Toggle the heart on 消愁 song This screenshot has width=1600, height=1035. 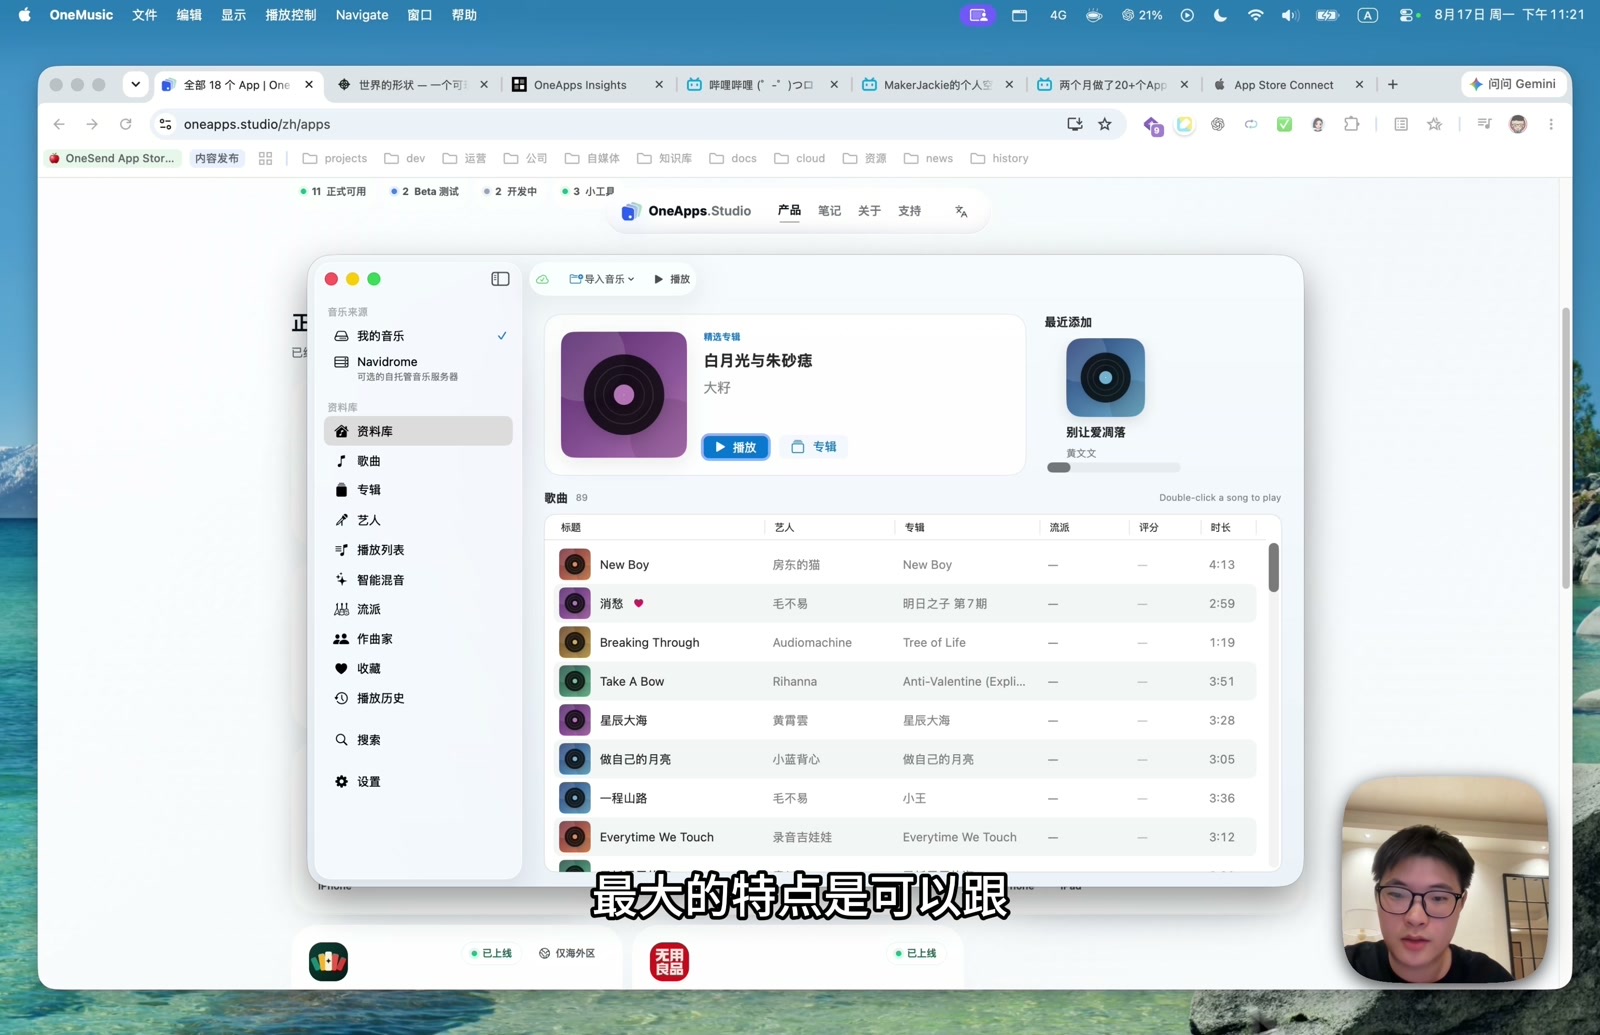639,604
